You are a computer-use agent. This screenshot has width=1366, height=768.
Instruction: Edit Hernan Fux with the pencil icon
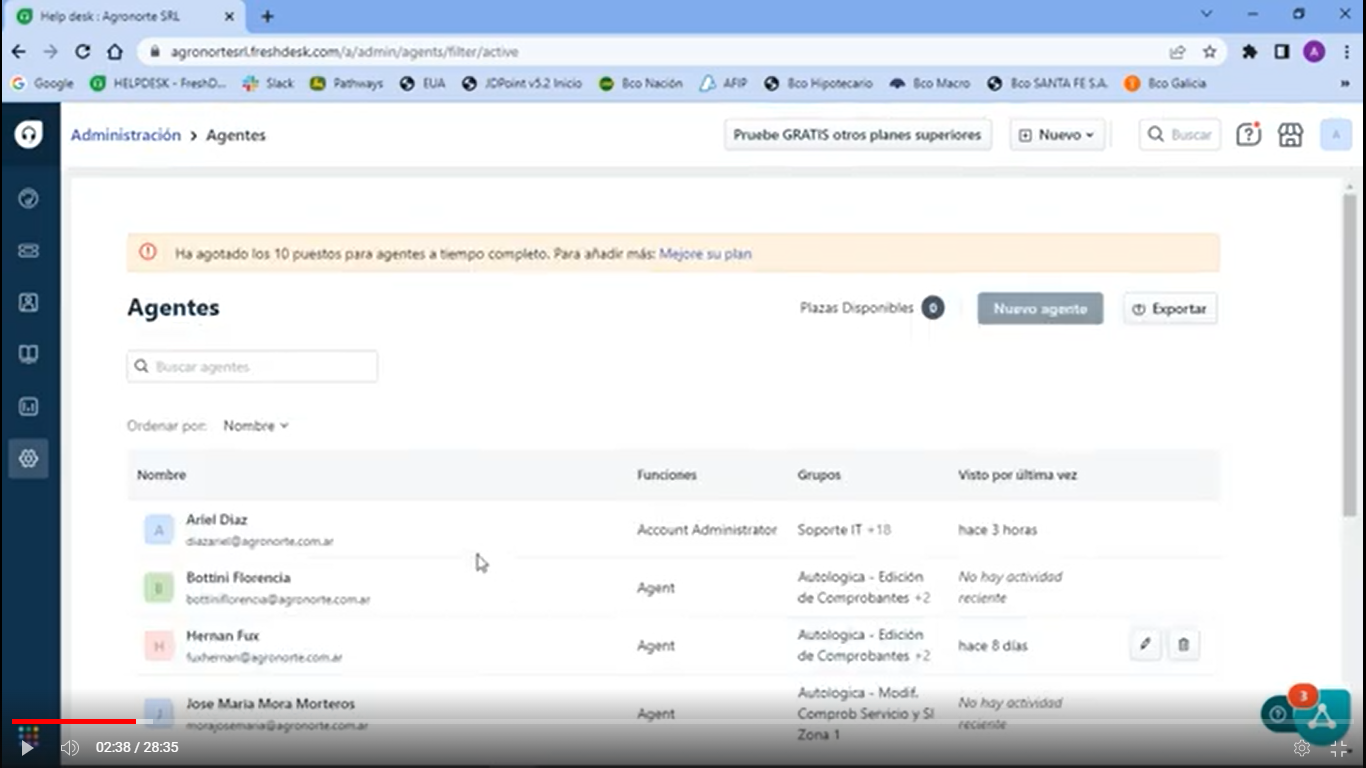[x=1146, y=645]
